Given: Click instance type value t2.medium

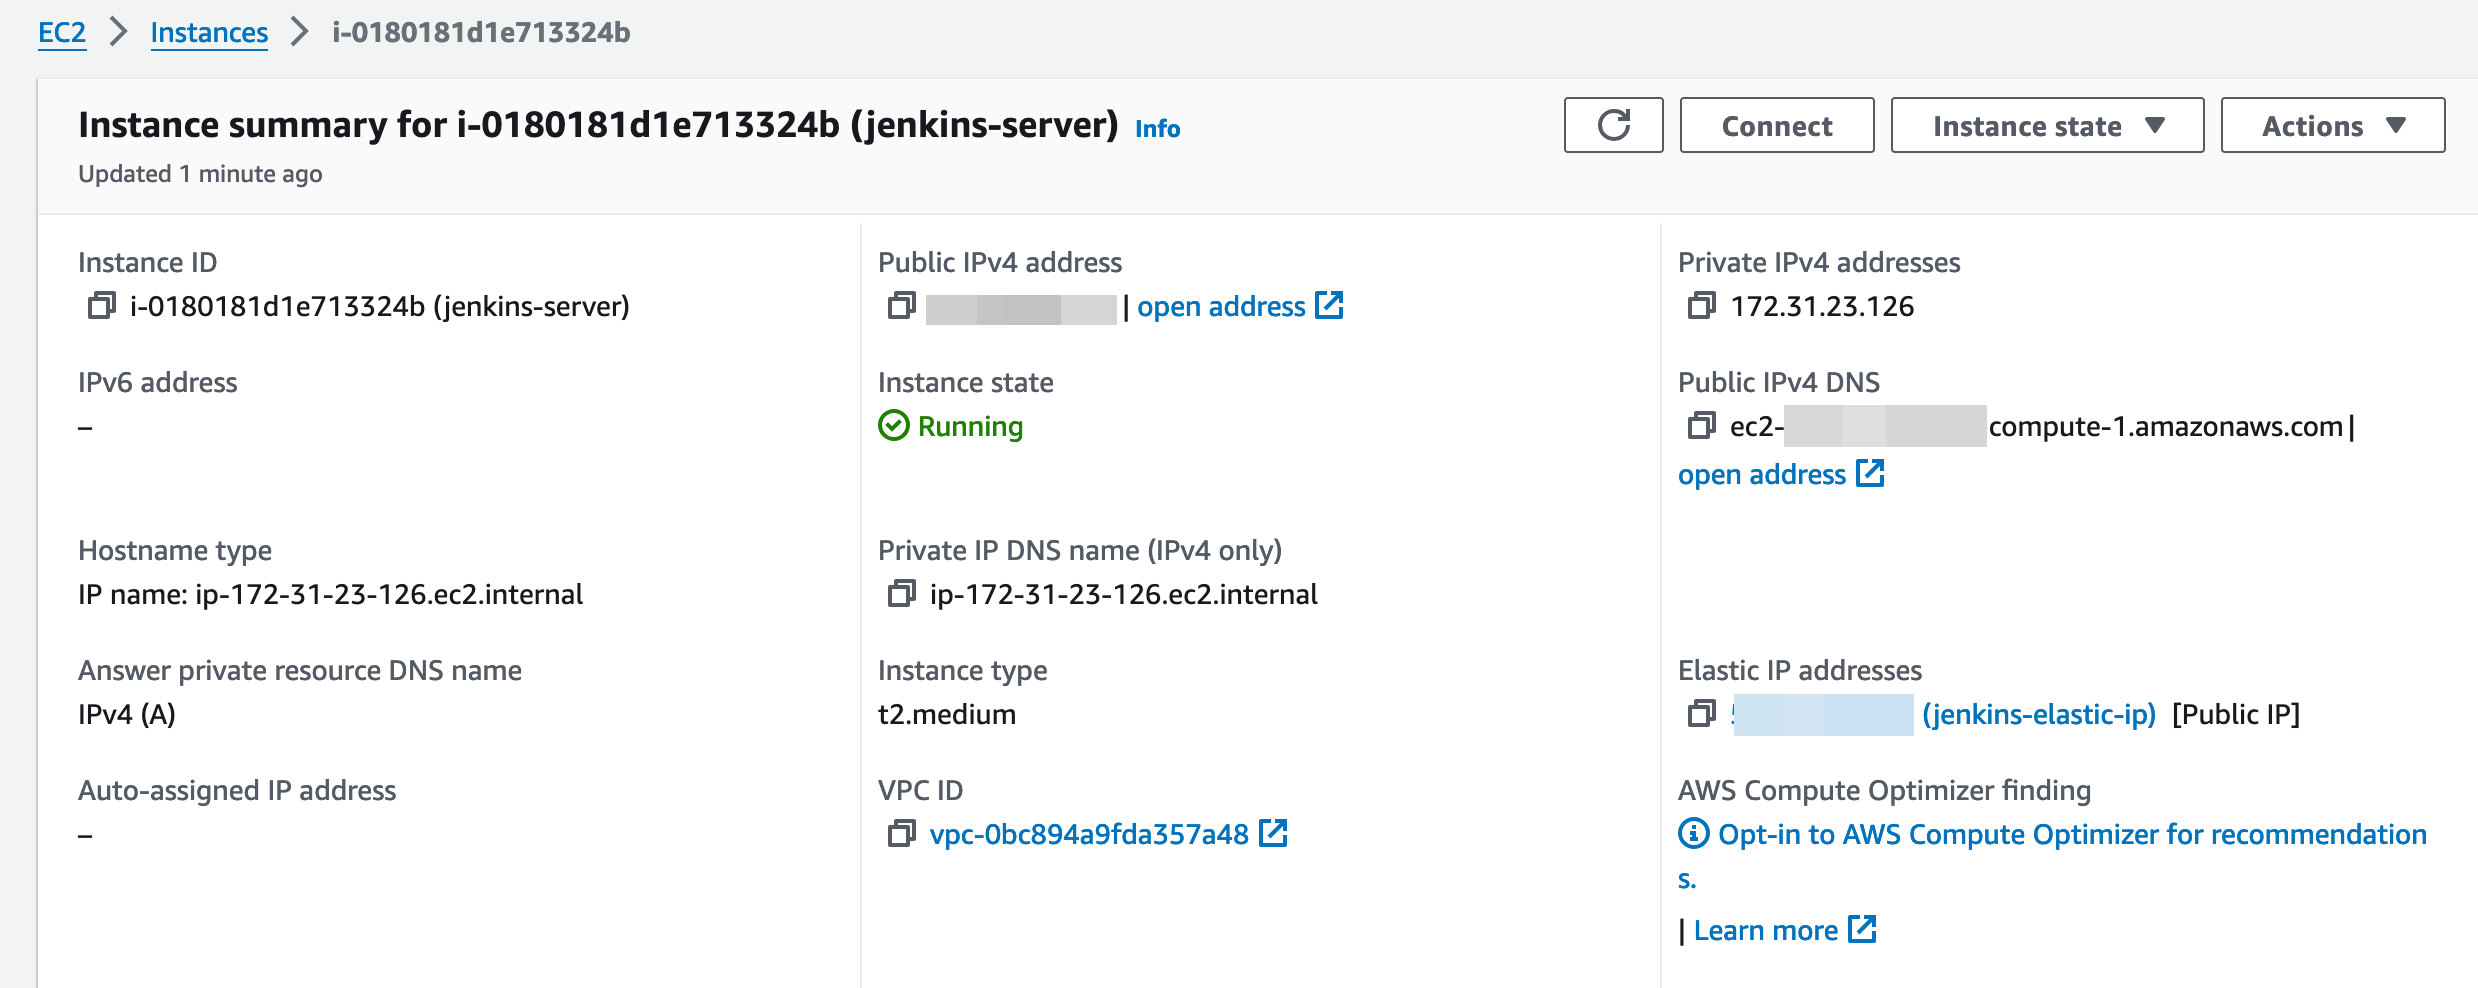Looking at the screenshot, I should tap(947, 714).
